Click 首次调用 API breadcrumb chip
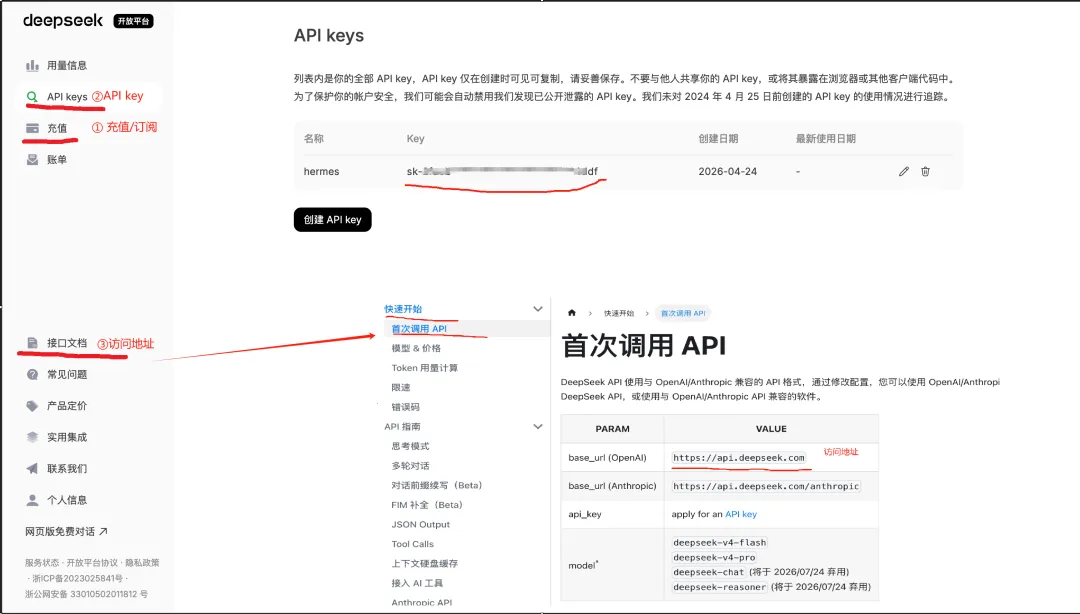 point(683,313)
